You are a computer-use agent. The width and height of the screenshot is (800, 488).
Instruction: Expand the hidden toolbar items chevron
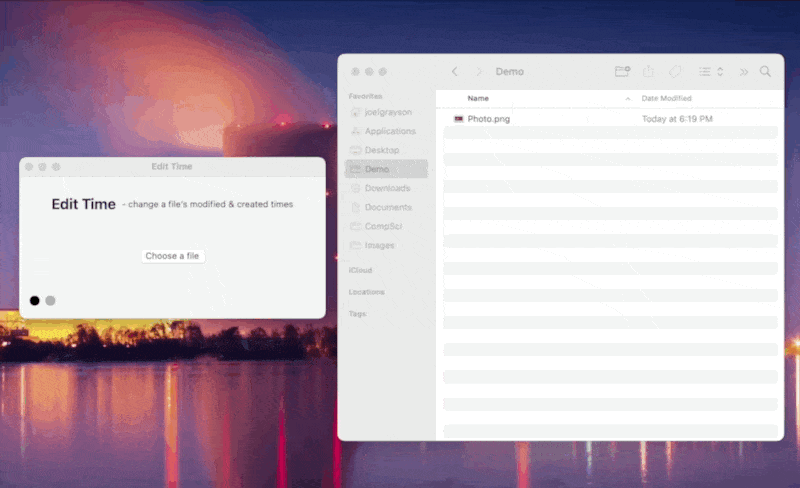click(743, 72)
